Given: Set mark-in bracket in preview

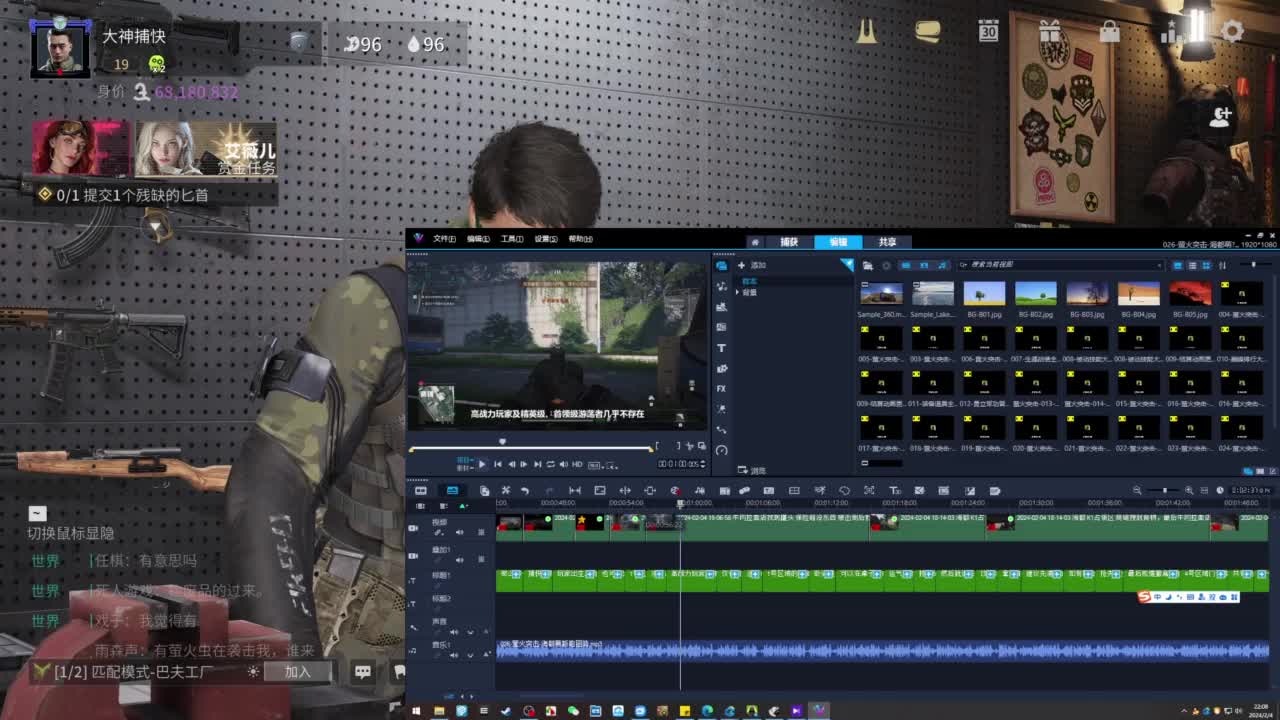Looking at the screenshot, I should coord(658,446).
